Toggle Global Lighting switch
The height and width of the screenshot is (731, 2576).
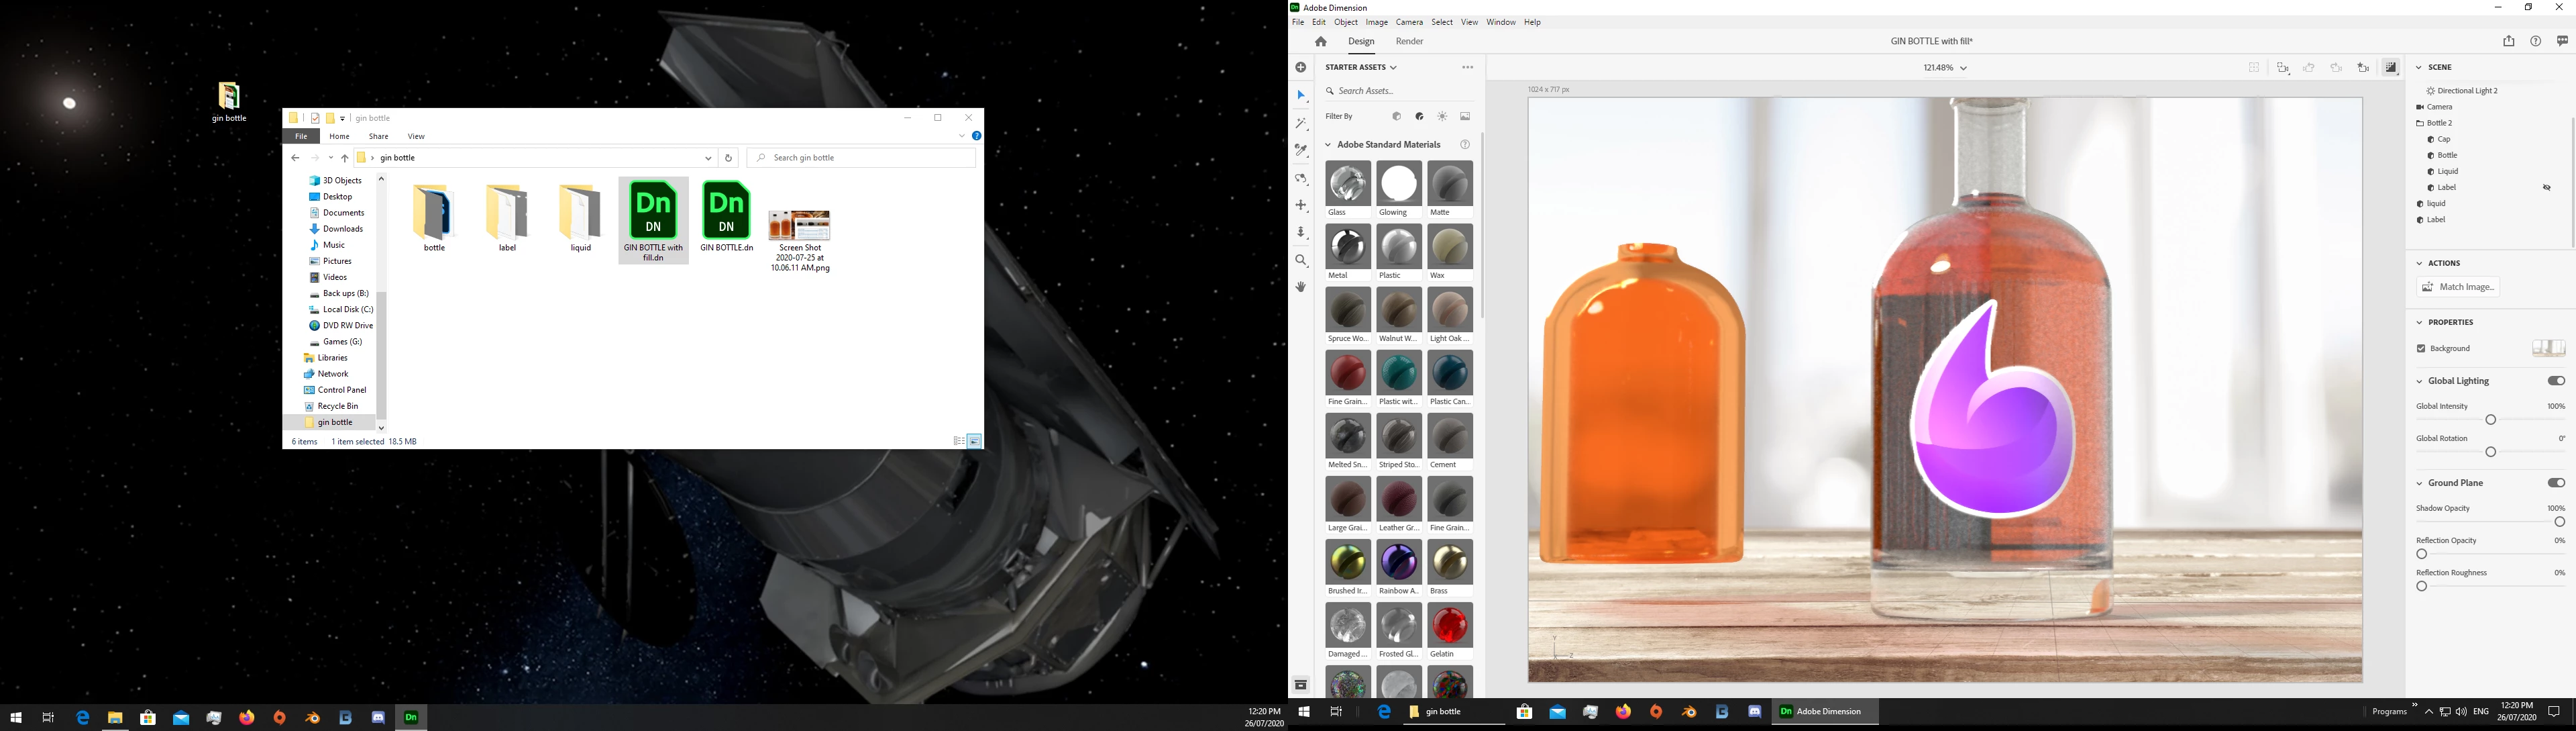[x=2555, y=381]
